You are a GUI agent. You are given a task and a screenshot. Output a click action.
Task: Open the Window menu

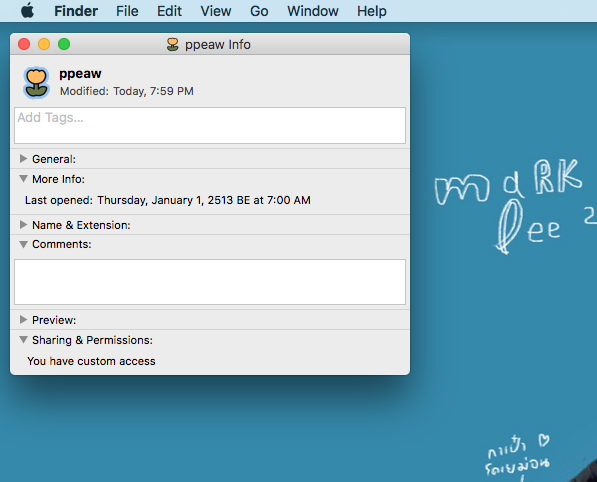[x=313, y=11]
